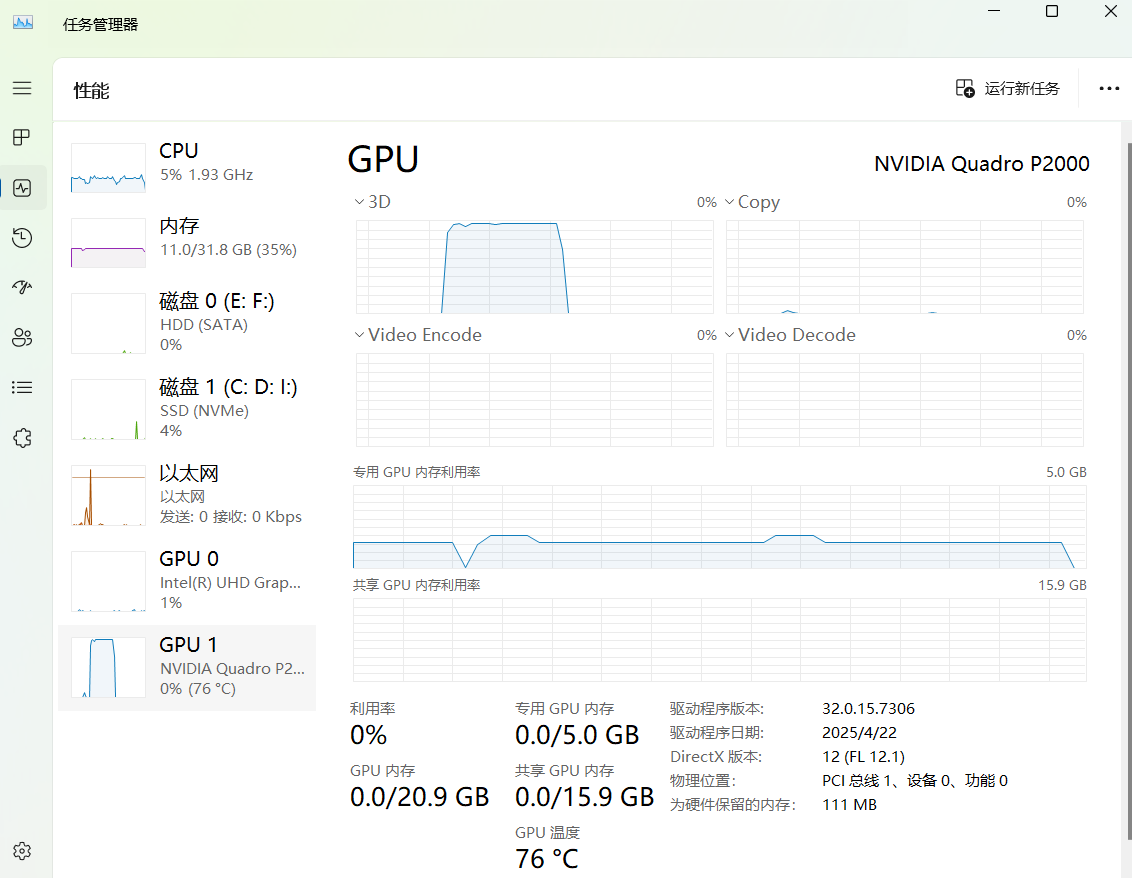Click the 运行新任务 button
Image resolution: width=1132 pixels, height=878 pixels.
(x=1008, y=89)
